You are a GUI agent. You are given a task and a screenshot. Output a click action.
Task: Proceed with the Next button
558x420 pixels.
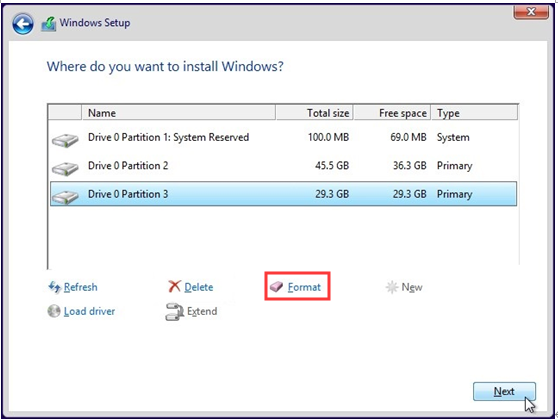pos(504,392)
